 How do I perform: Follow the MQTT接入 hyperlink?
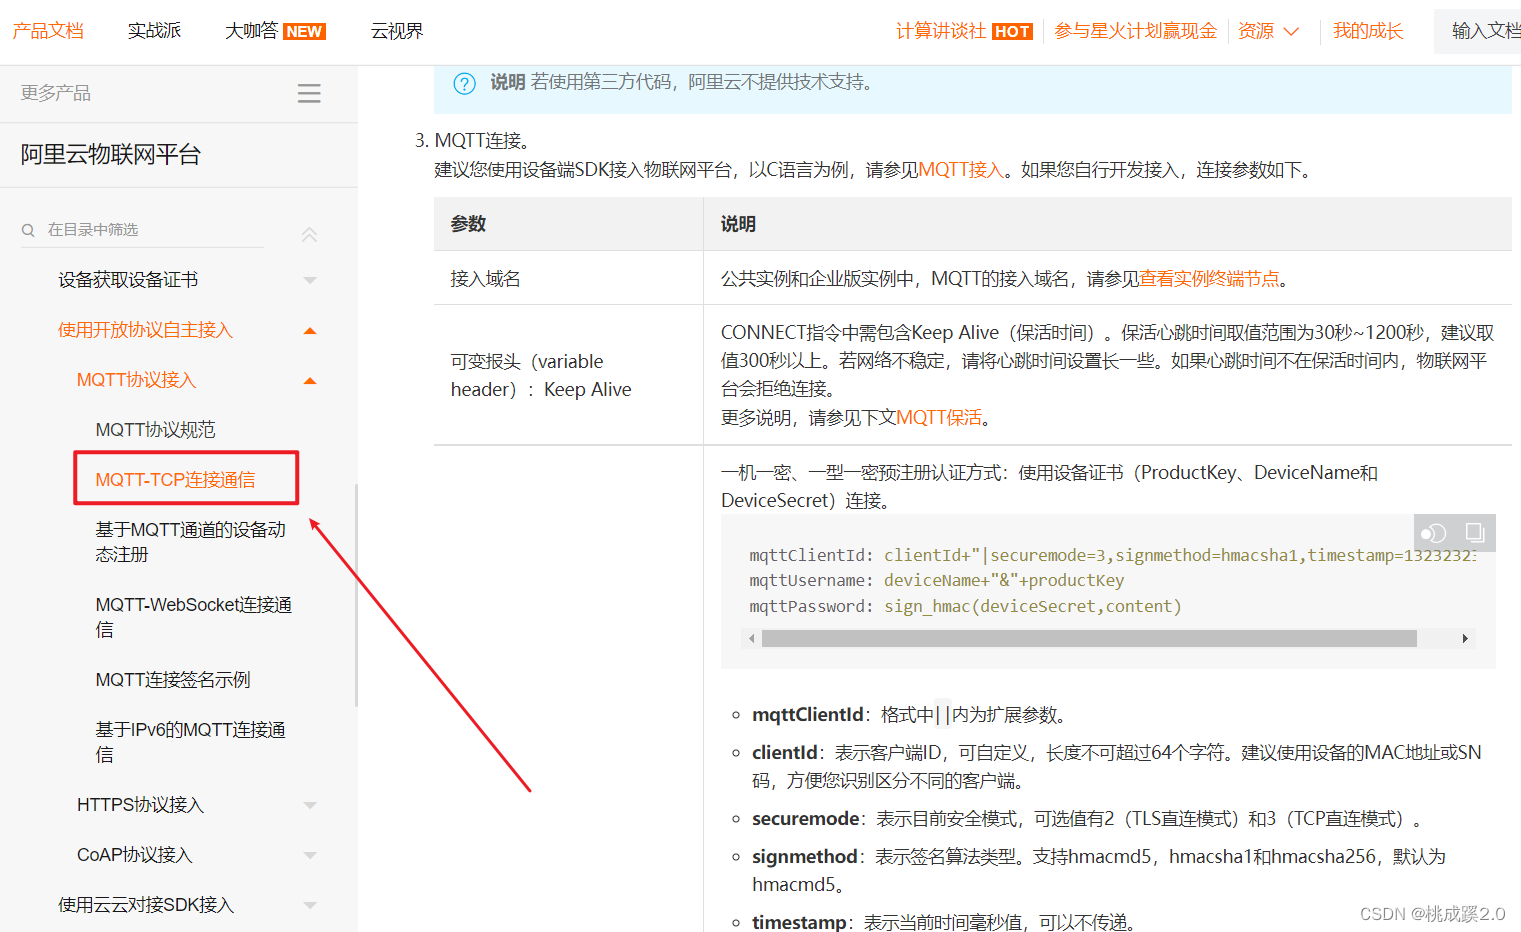[960, 170]
